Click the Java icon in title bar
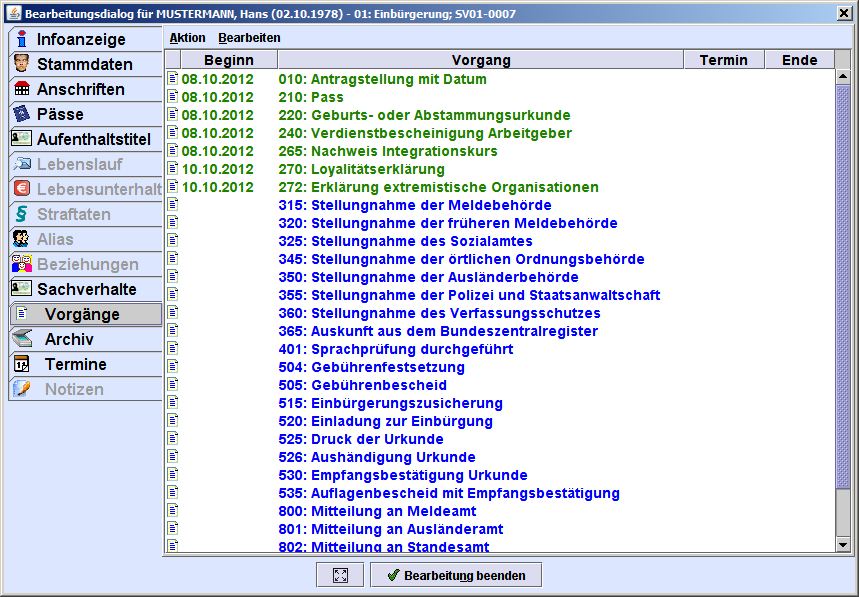The image size is (859, 597). [x=14, y=13]
